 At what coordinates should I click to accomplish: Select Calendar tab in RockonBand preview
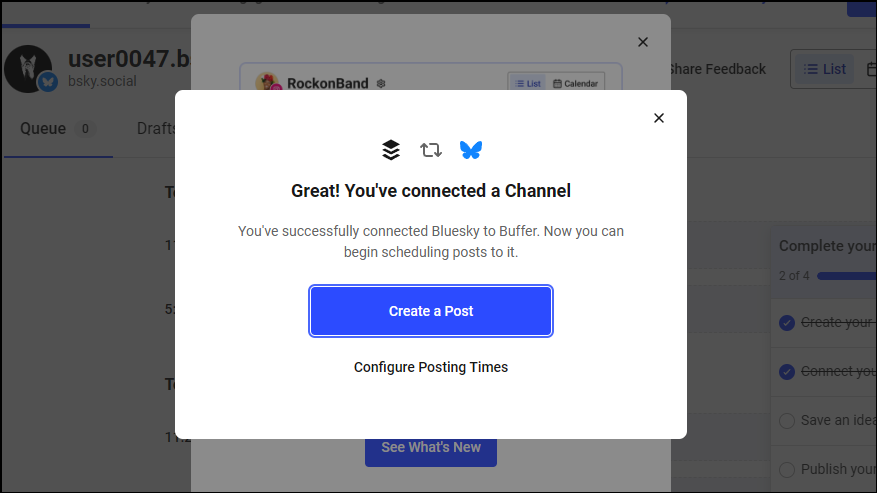pos(576,83)
